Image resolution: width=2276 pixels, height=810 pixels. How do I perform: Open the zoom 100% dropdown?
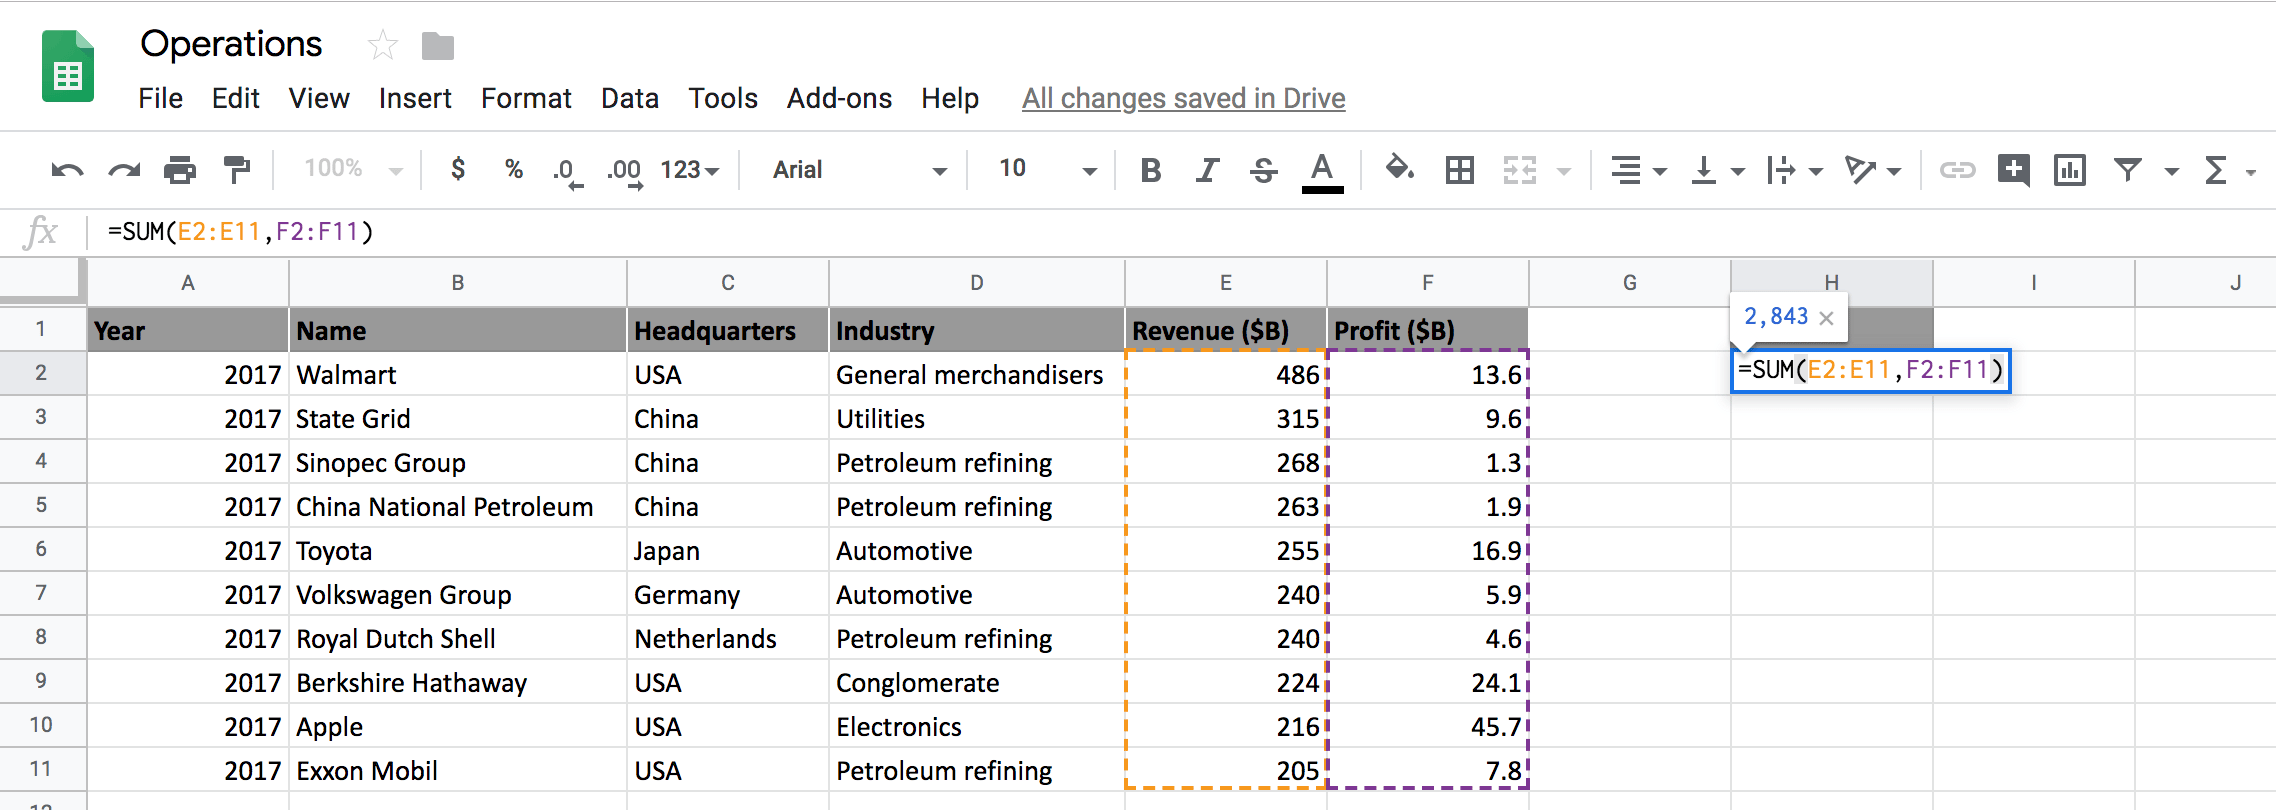353,169
